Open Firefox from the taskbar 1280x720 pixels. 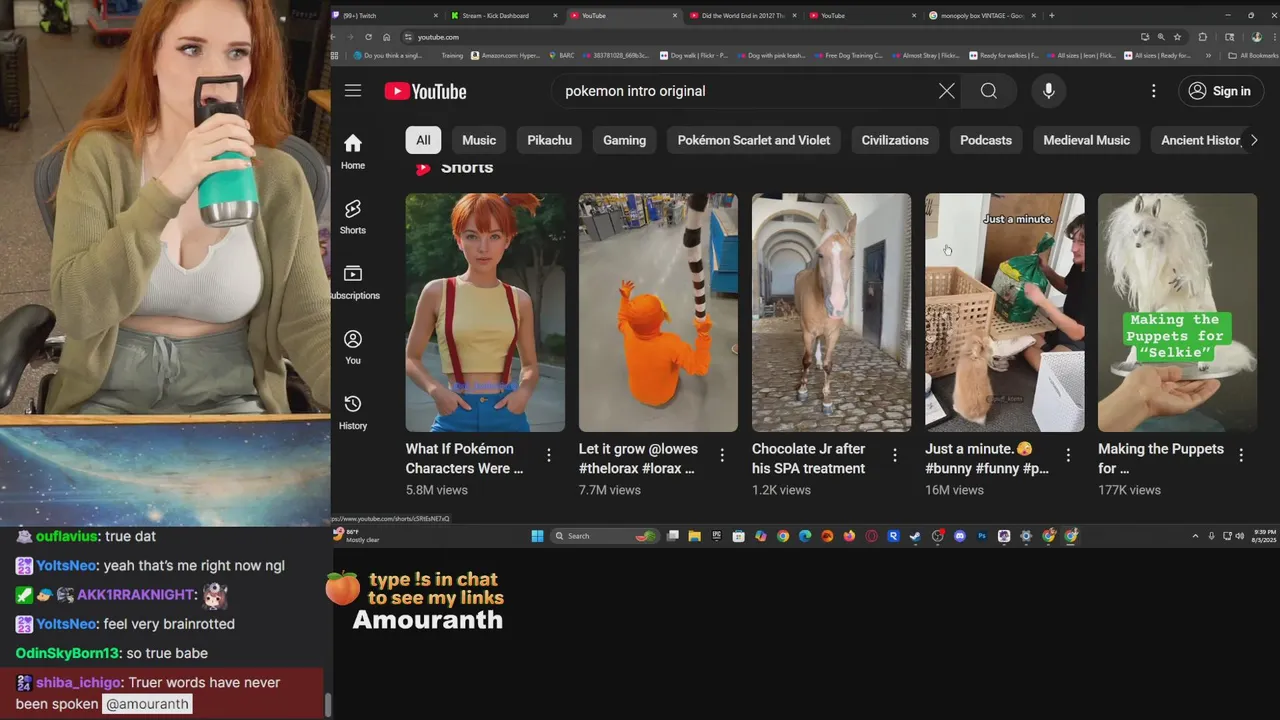click(849, 536)
